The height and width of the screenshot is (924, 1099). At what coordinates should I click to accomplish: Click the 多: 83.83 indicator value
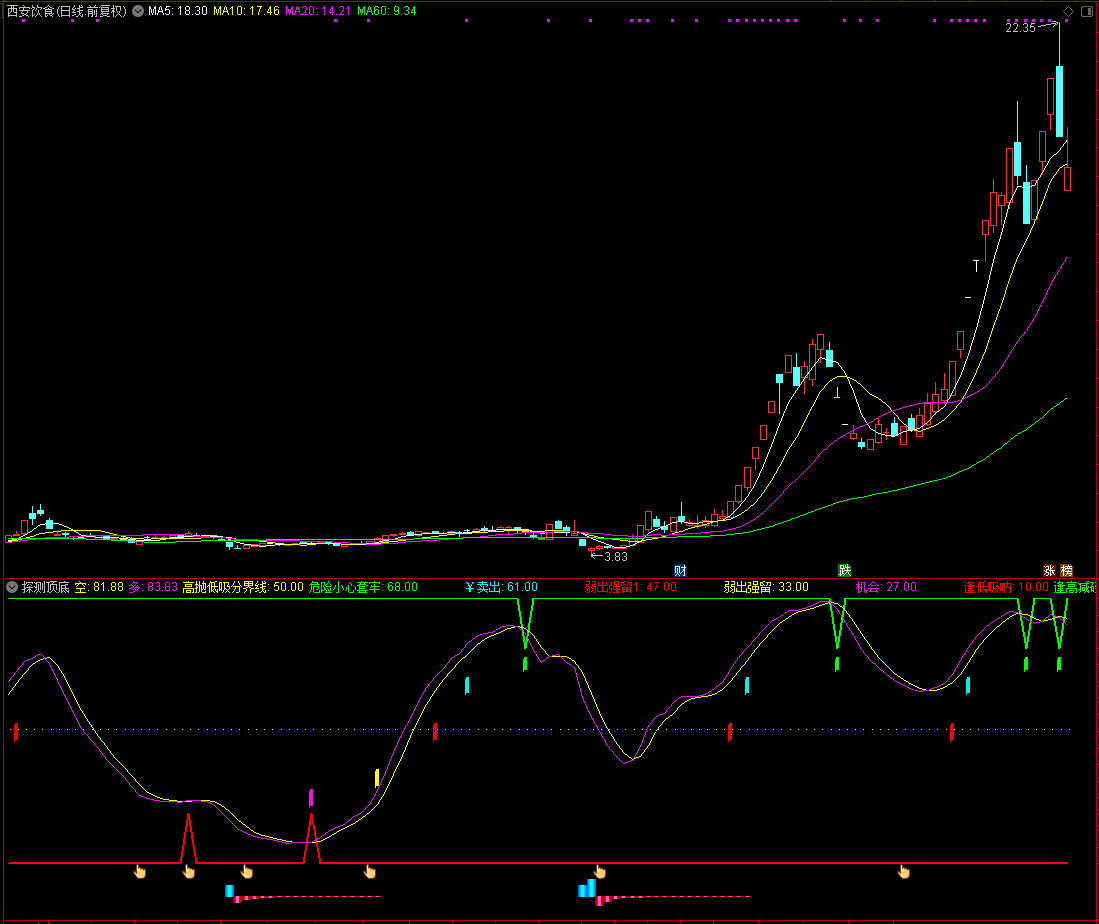coord(153,587)
